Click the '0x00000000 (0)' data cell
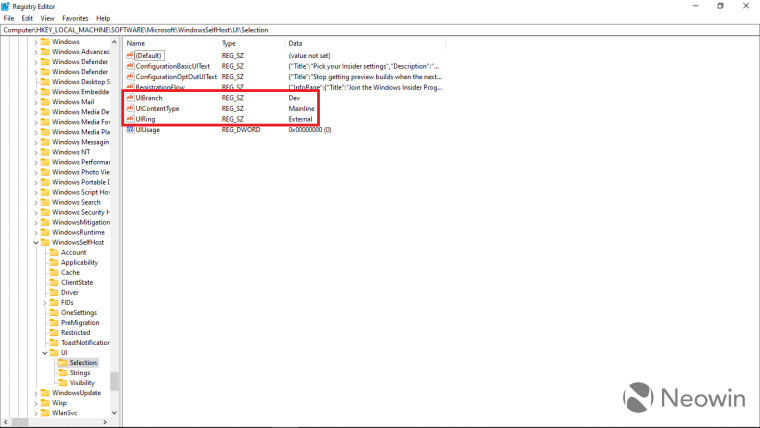 (x=310, y=129)
